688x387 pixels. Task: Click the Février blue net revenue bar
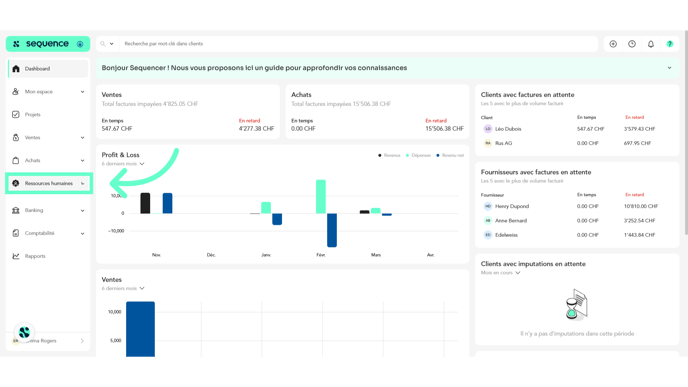tap(332, 230)
